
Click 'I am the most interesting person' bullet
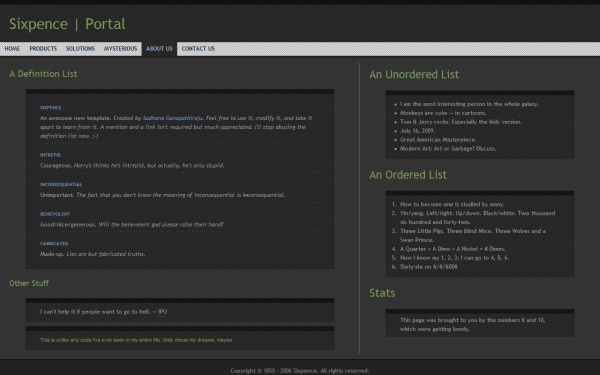[469, 104]
